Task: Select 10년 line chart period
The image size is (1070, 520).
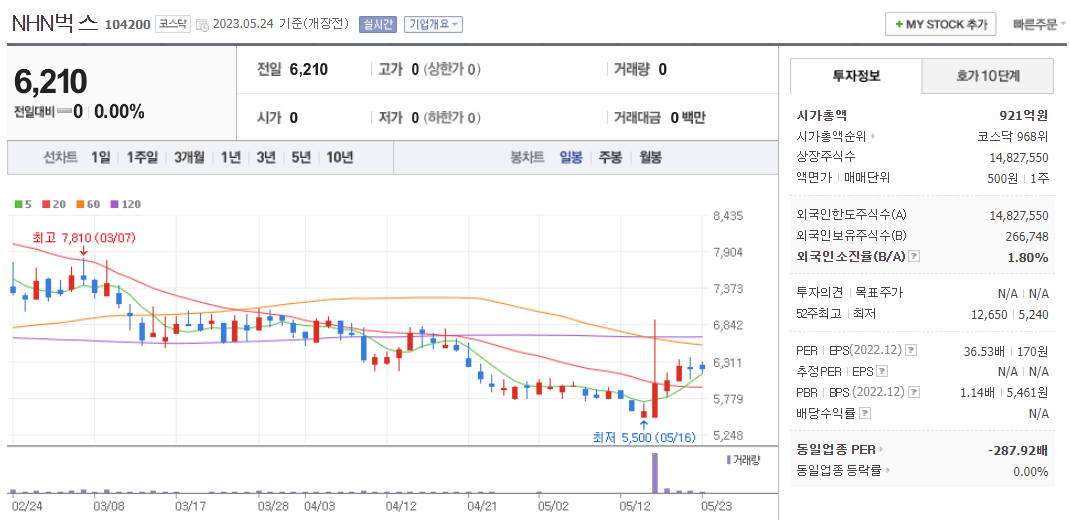Action: click(339, 157)
